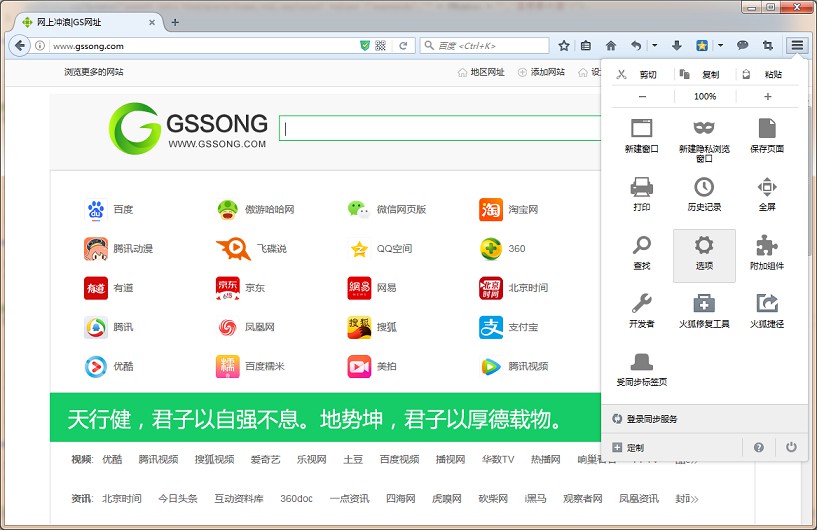Screen dimensions: 817x530
Task: Open the 淘宝网 site link
Action: click(509, 209)
